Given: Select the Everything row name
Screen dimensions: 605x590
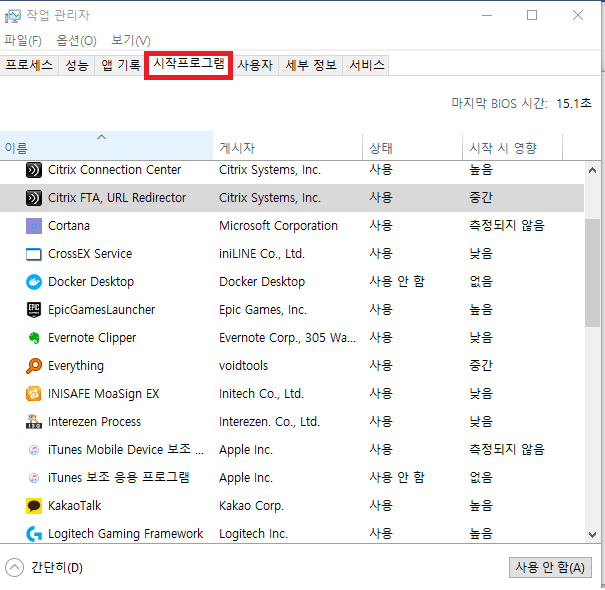Looking at the screenshot, I should (76, 366).
